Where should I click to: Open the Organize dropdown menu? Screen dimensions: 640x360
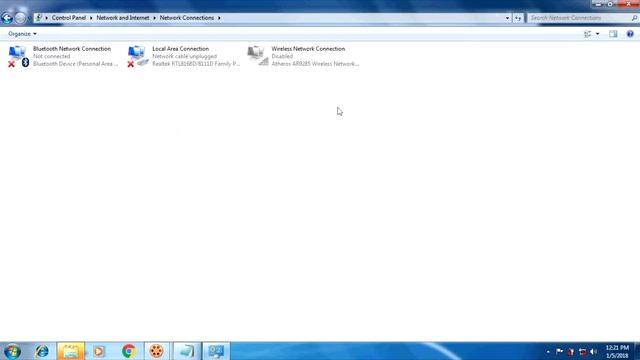22,34
